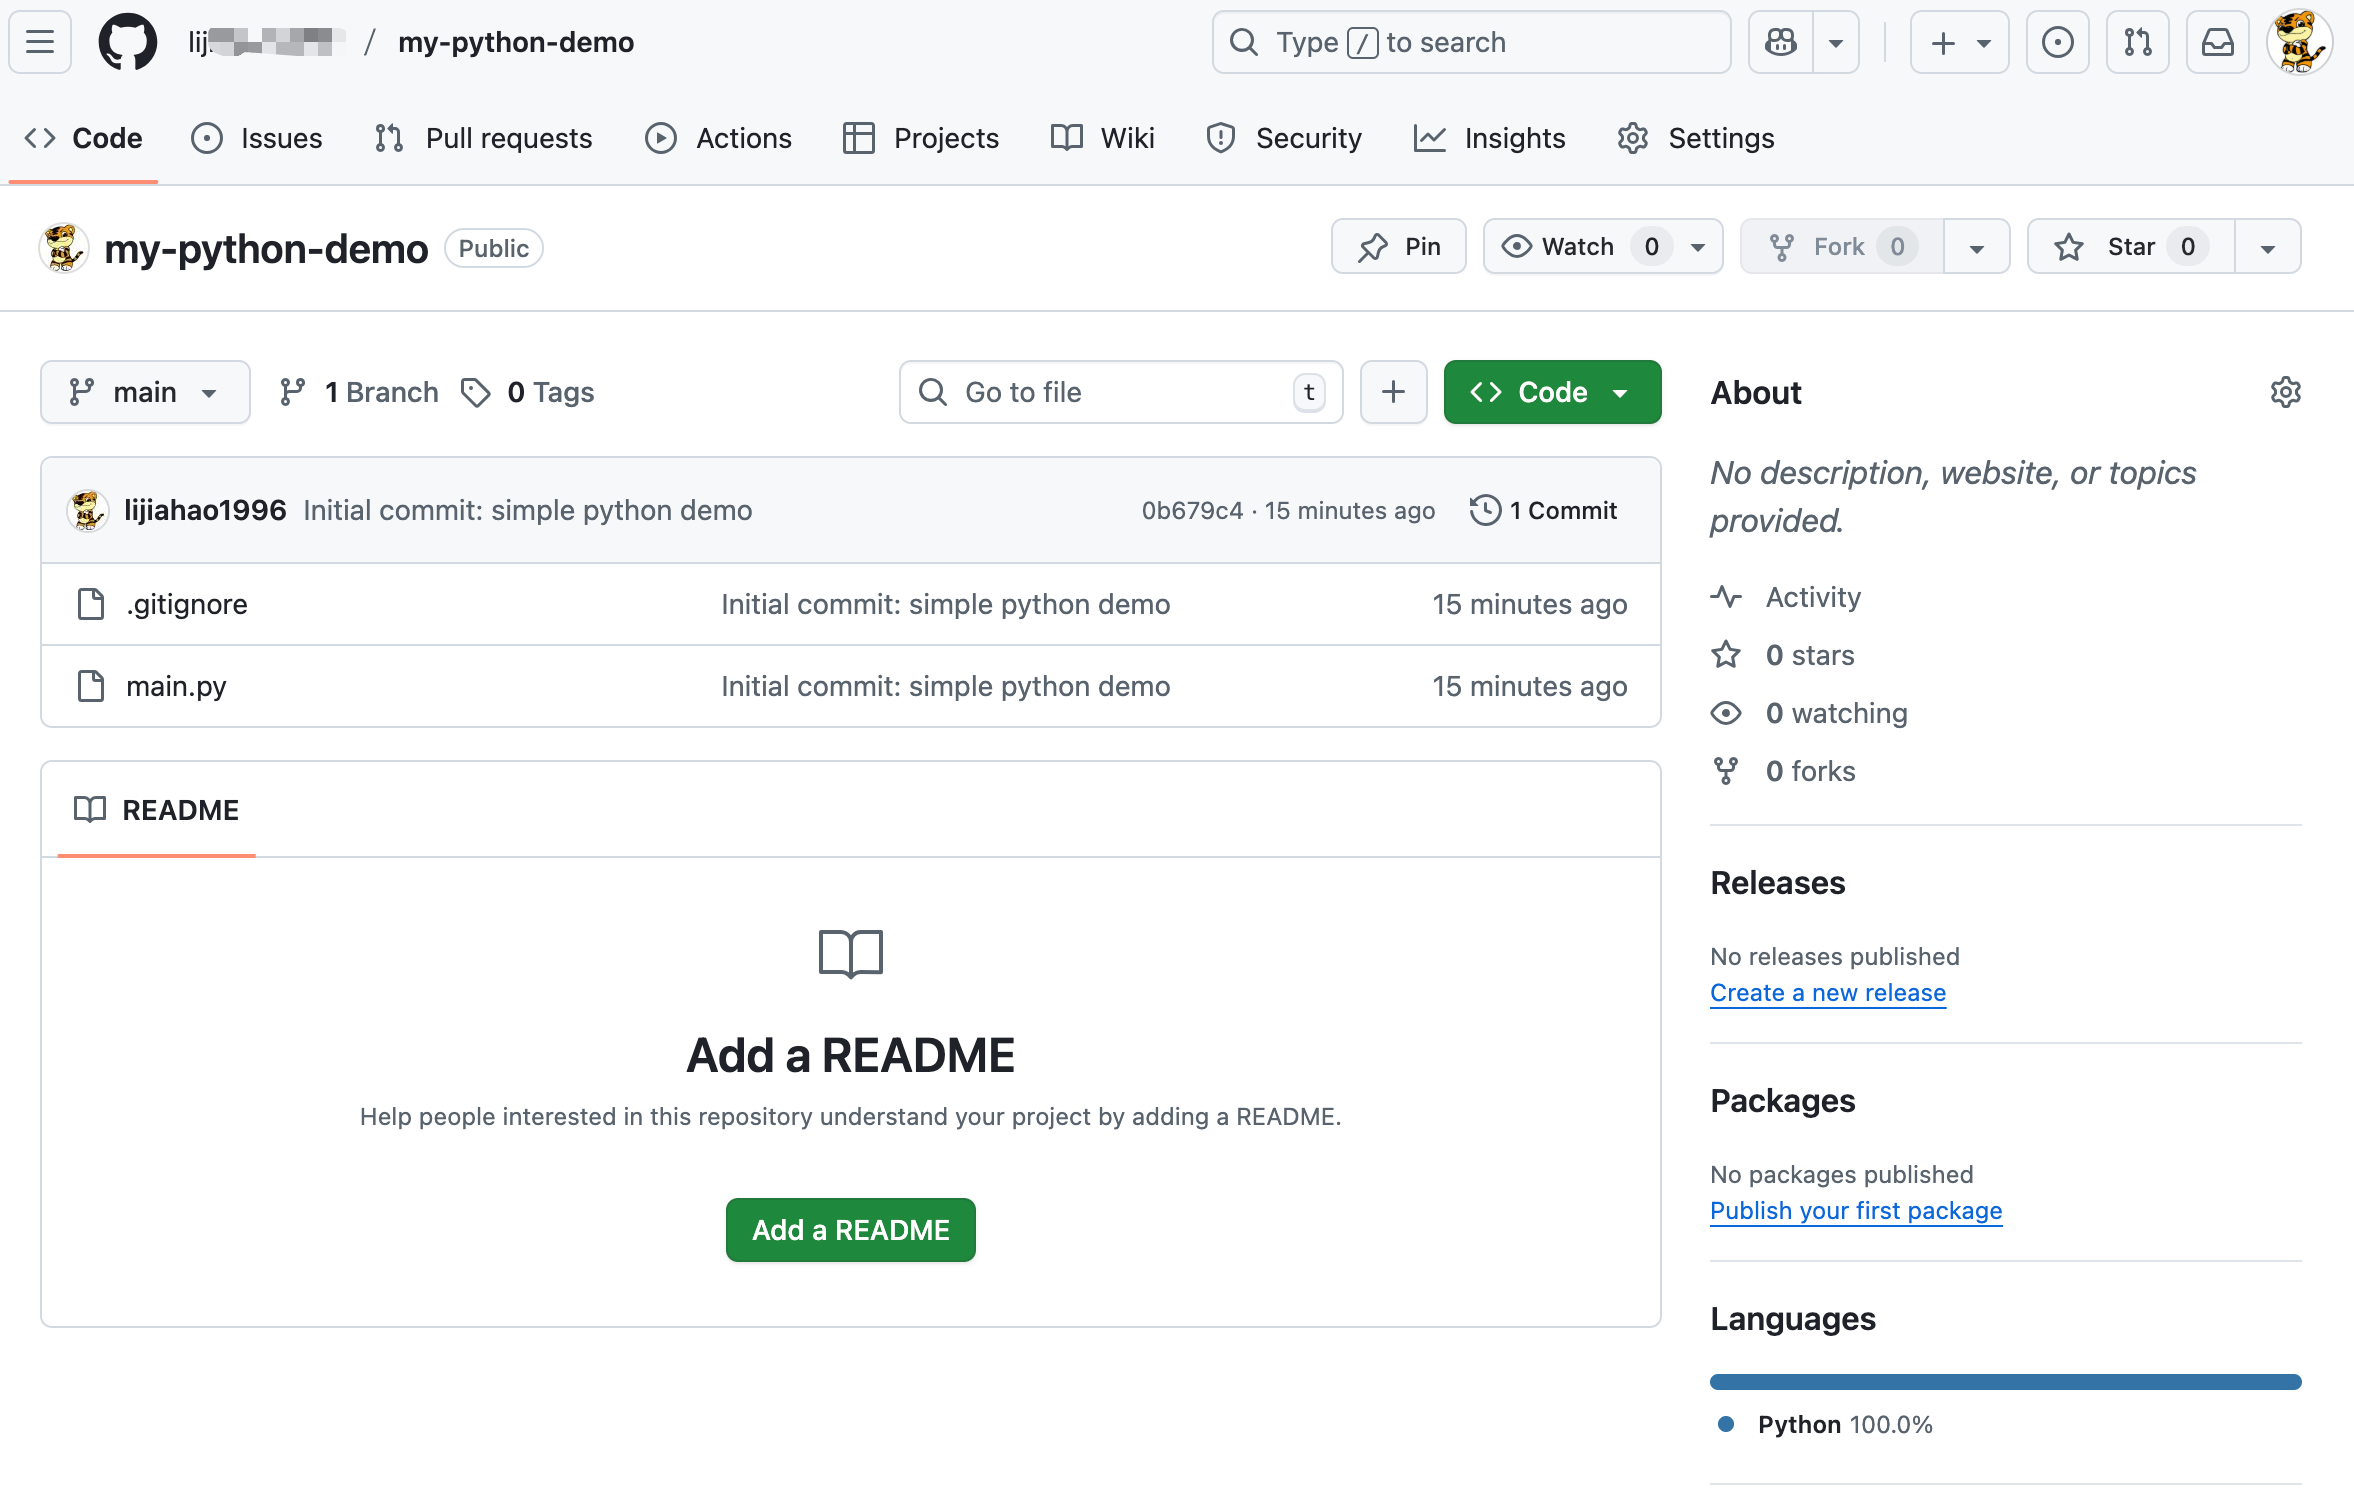2354x1496 pixels.
Task: Open Copilot chat icon in header
Action: tap(1781, 42)
